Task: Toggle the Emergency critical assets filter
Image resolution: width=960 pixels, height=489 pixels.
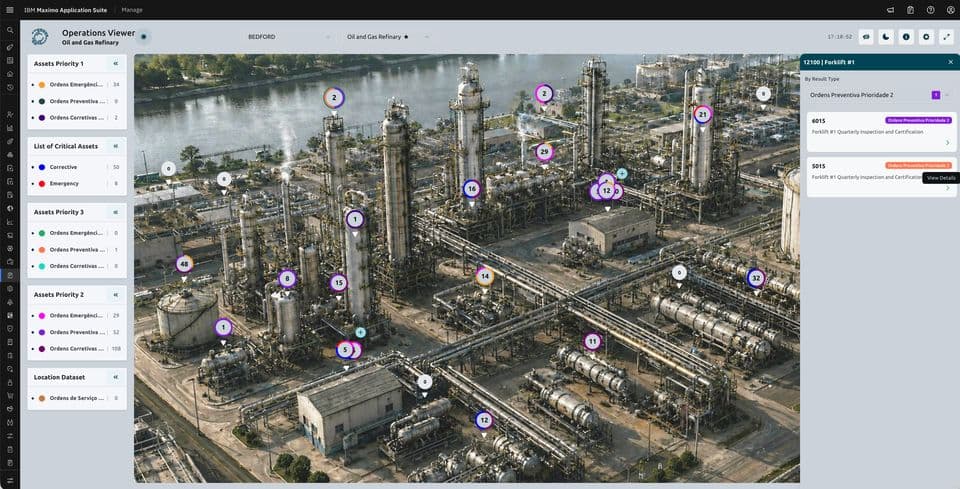Action: (x=77, y=184)
